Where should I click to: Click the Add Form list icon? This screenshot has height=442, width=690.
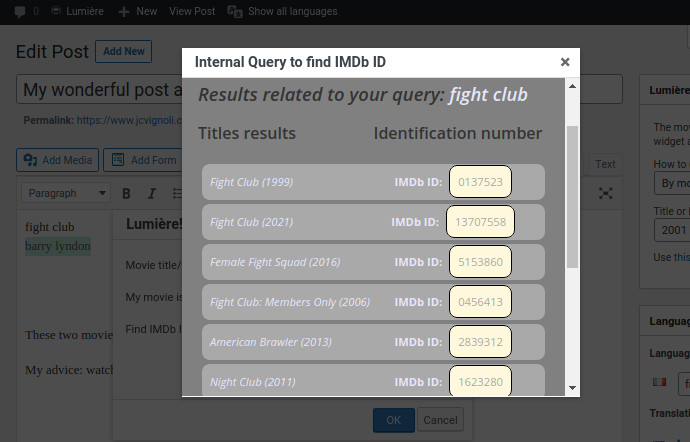pos(118,159)
